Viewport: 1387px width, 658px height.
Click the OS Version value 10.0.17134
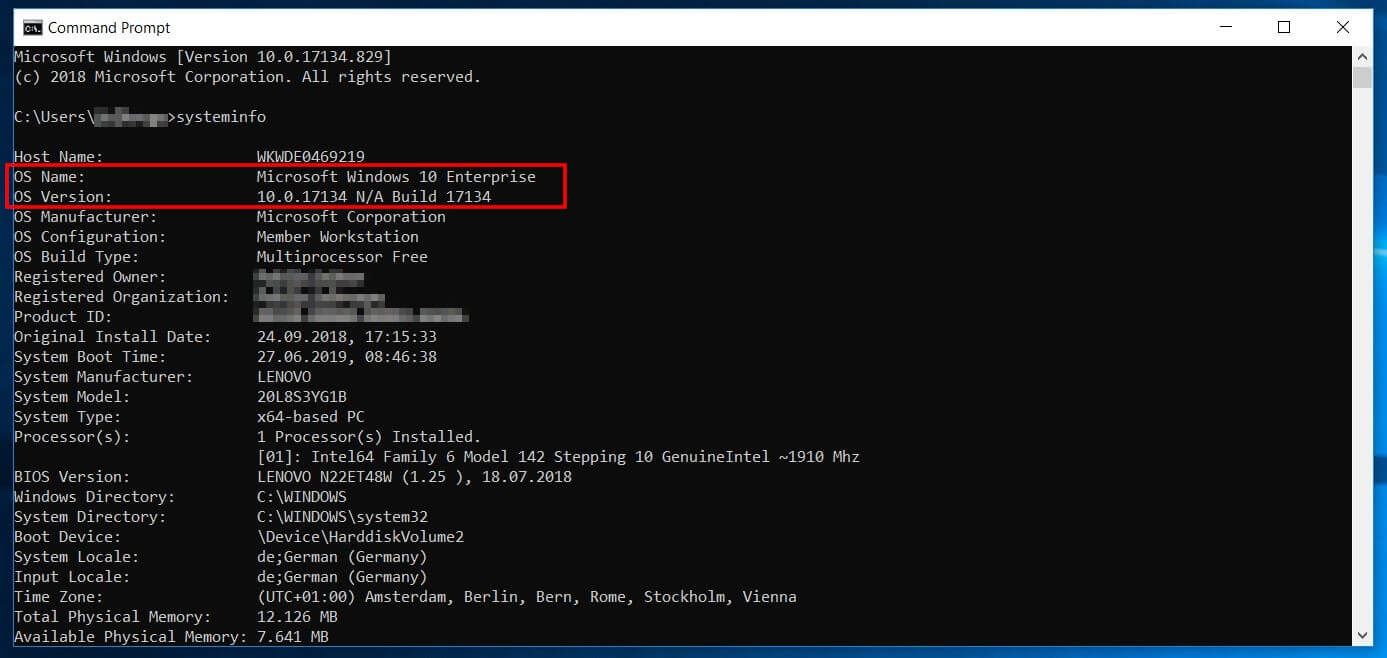point(300,196)
